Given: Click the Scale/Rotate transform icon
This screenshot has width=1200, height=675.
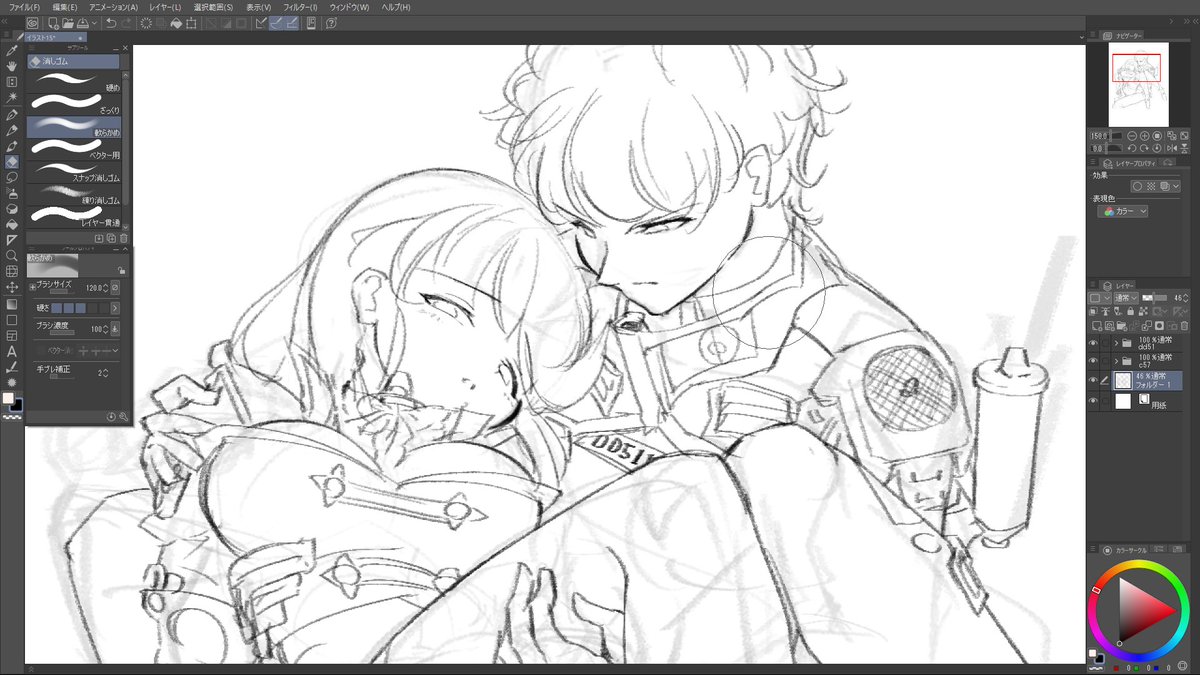Looking at the screenshot, I should pyautogui.click(x=191, y=23).
